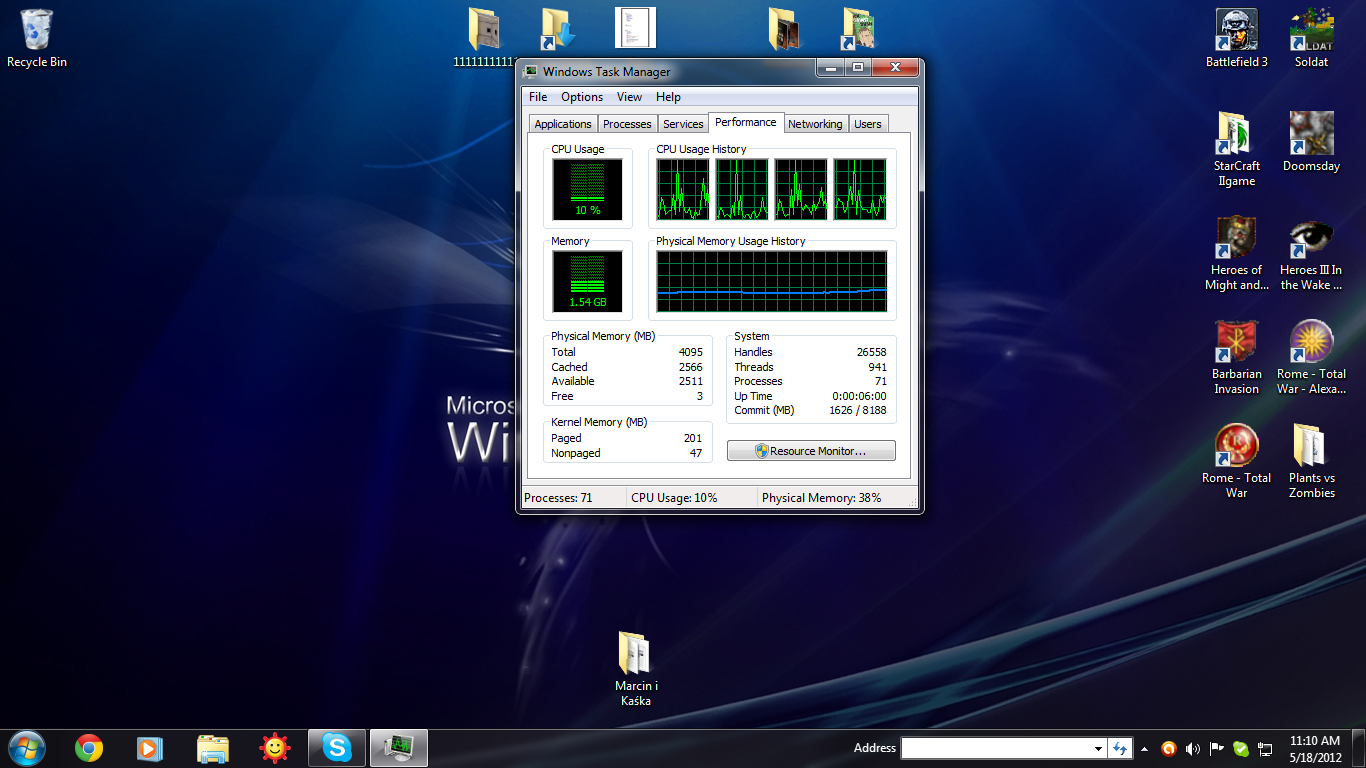Click the network connection tray icon
This screenshot has height=768, width=1366.
pos(1264,748)
